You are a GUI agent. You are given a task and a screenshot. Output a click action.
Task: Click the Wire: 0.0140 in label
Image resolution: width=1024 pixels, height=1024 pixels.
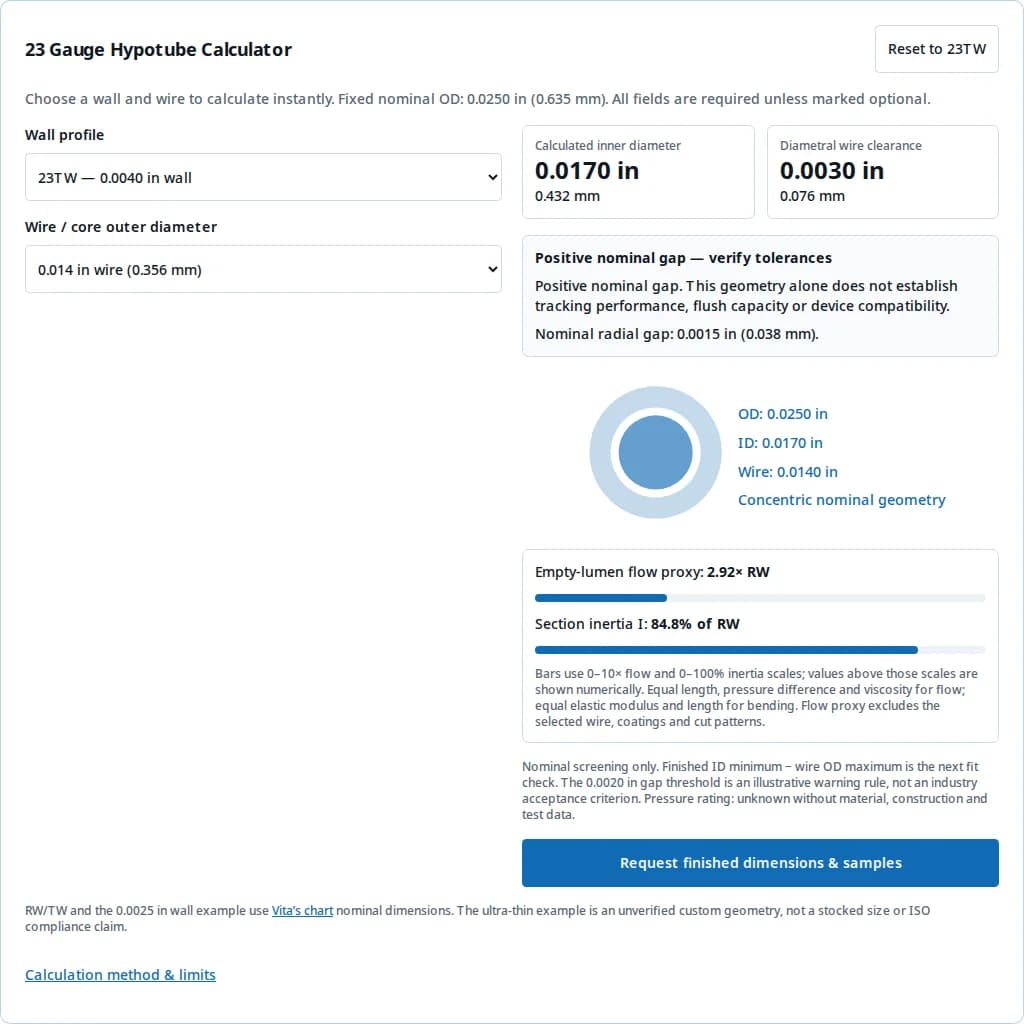click(788, 472)
